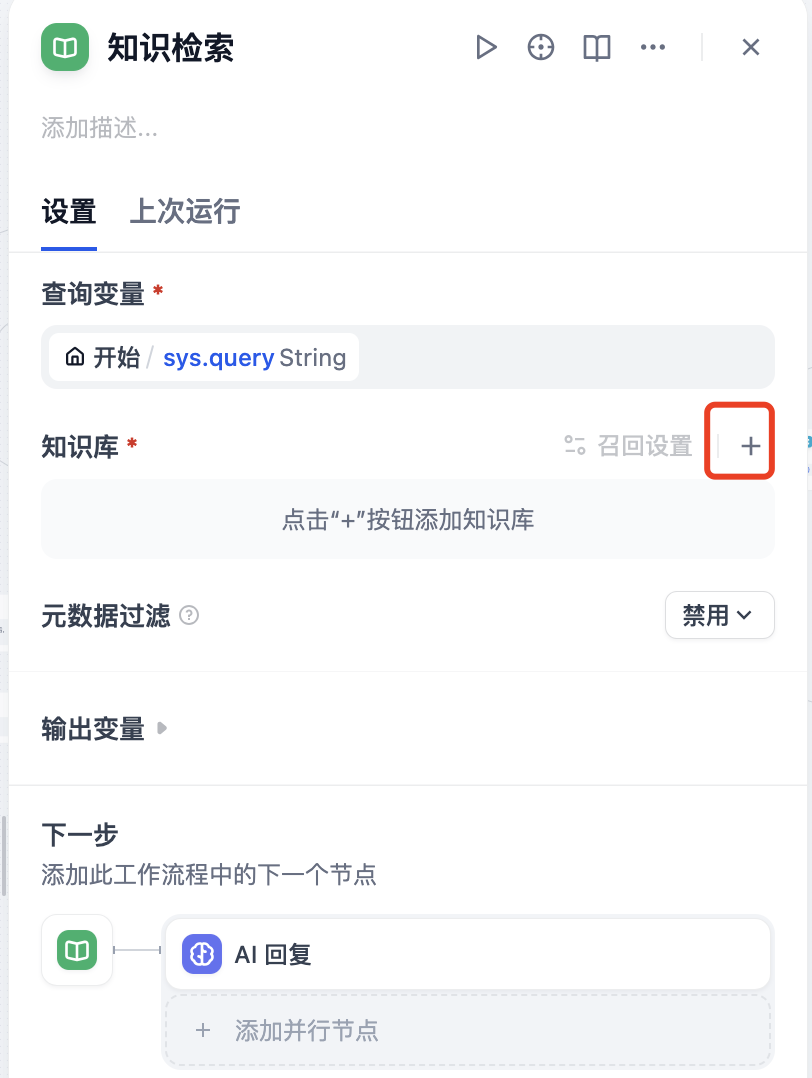Image resolution: width=812 pixels, height=1078 pixels.
Task: Open 召回设置 retrieval settings
Action: point(629,446)
